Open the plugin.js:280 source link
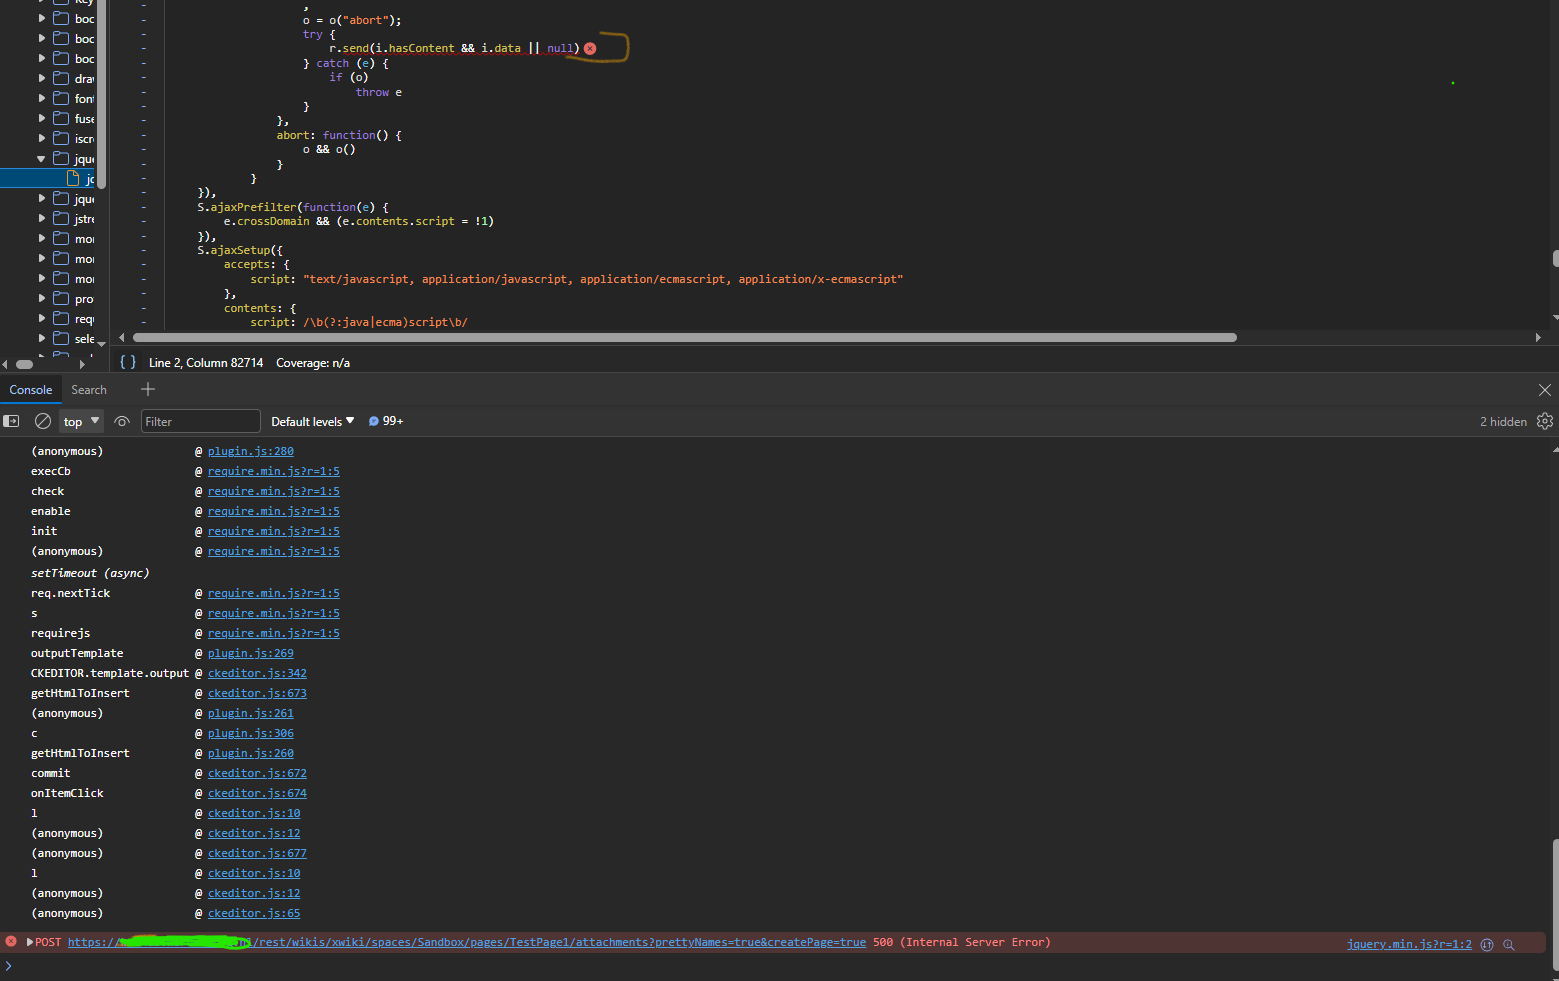This screenshot has height=981, width=1559. pyautogui.click(x=251, y=451)
